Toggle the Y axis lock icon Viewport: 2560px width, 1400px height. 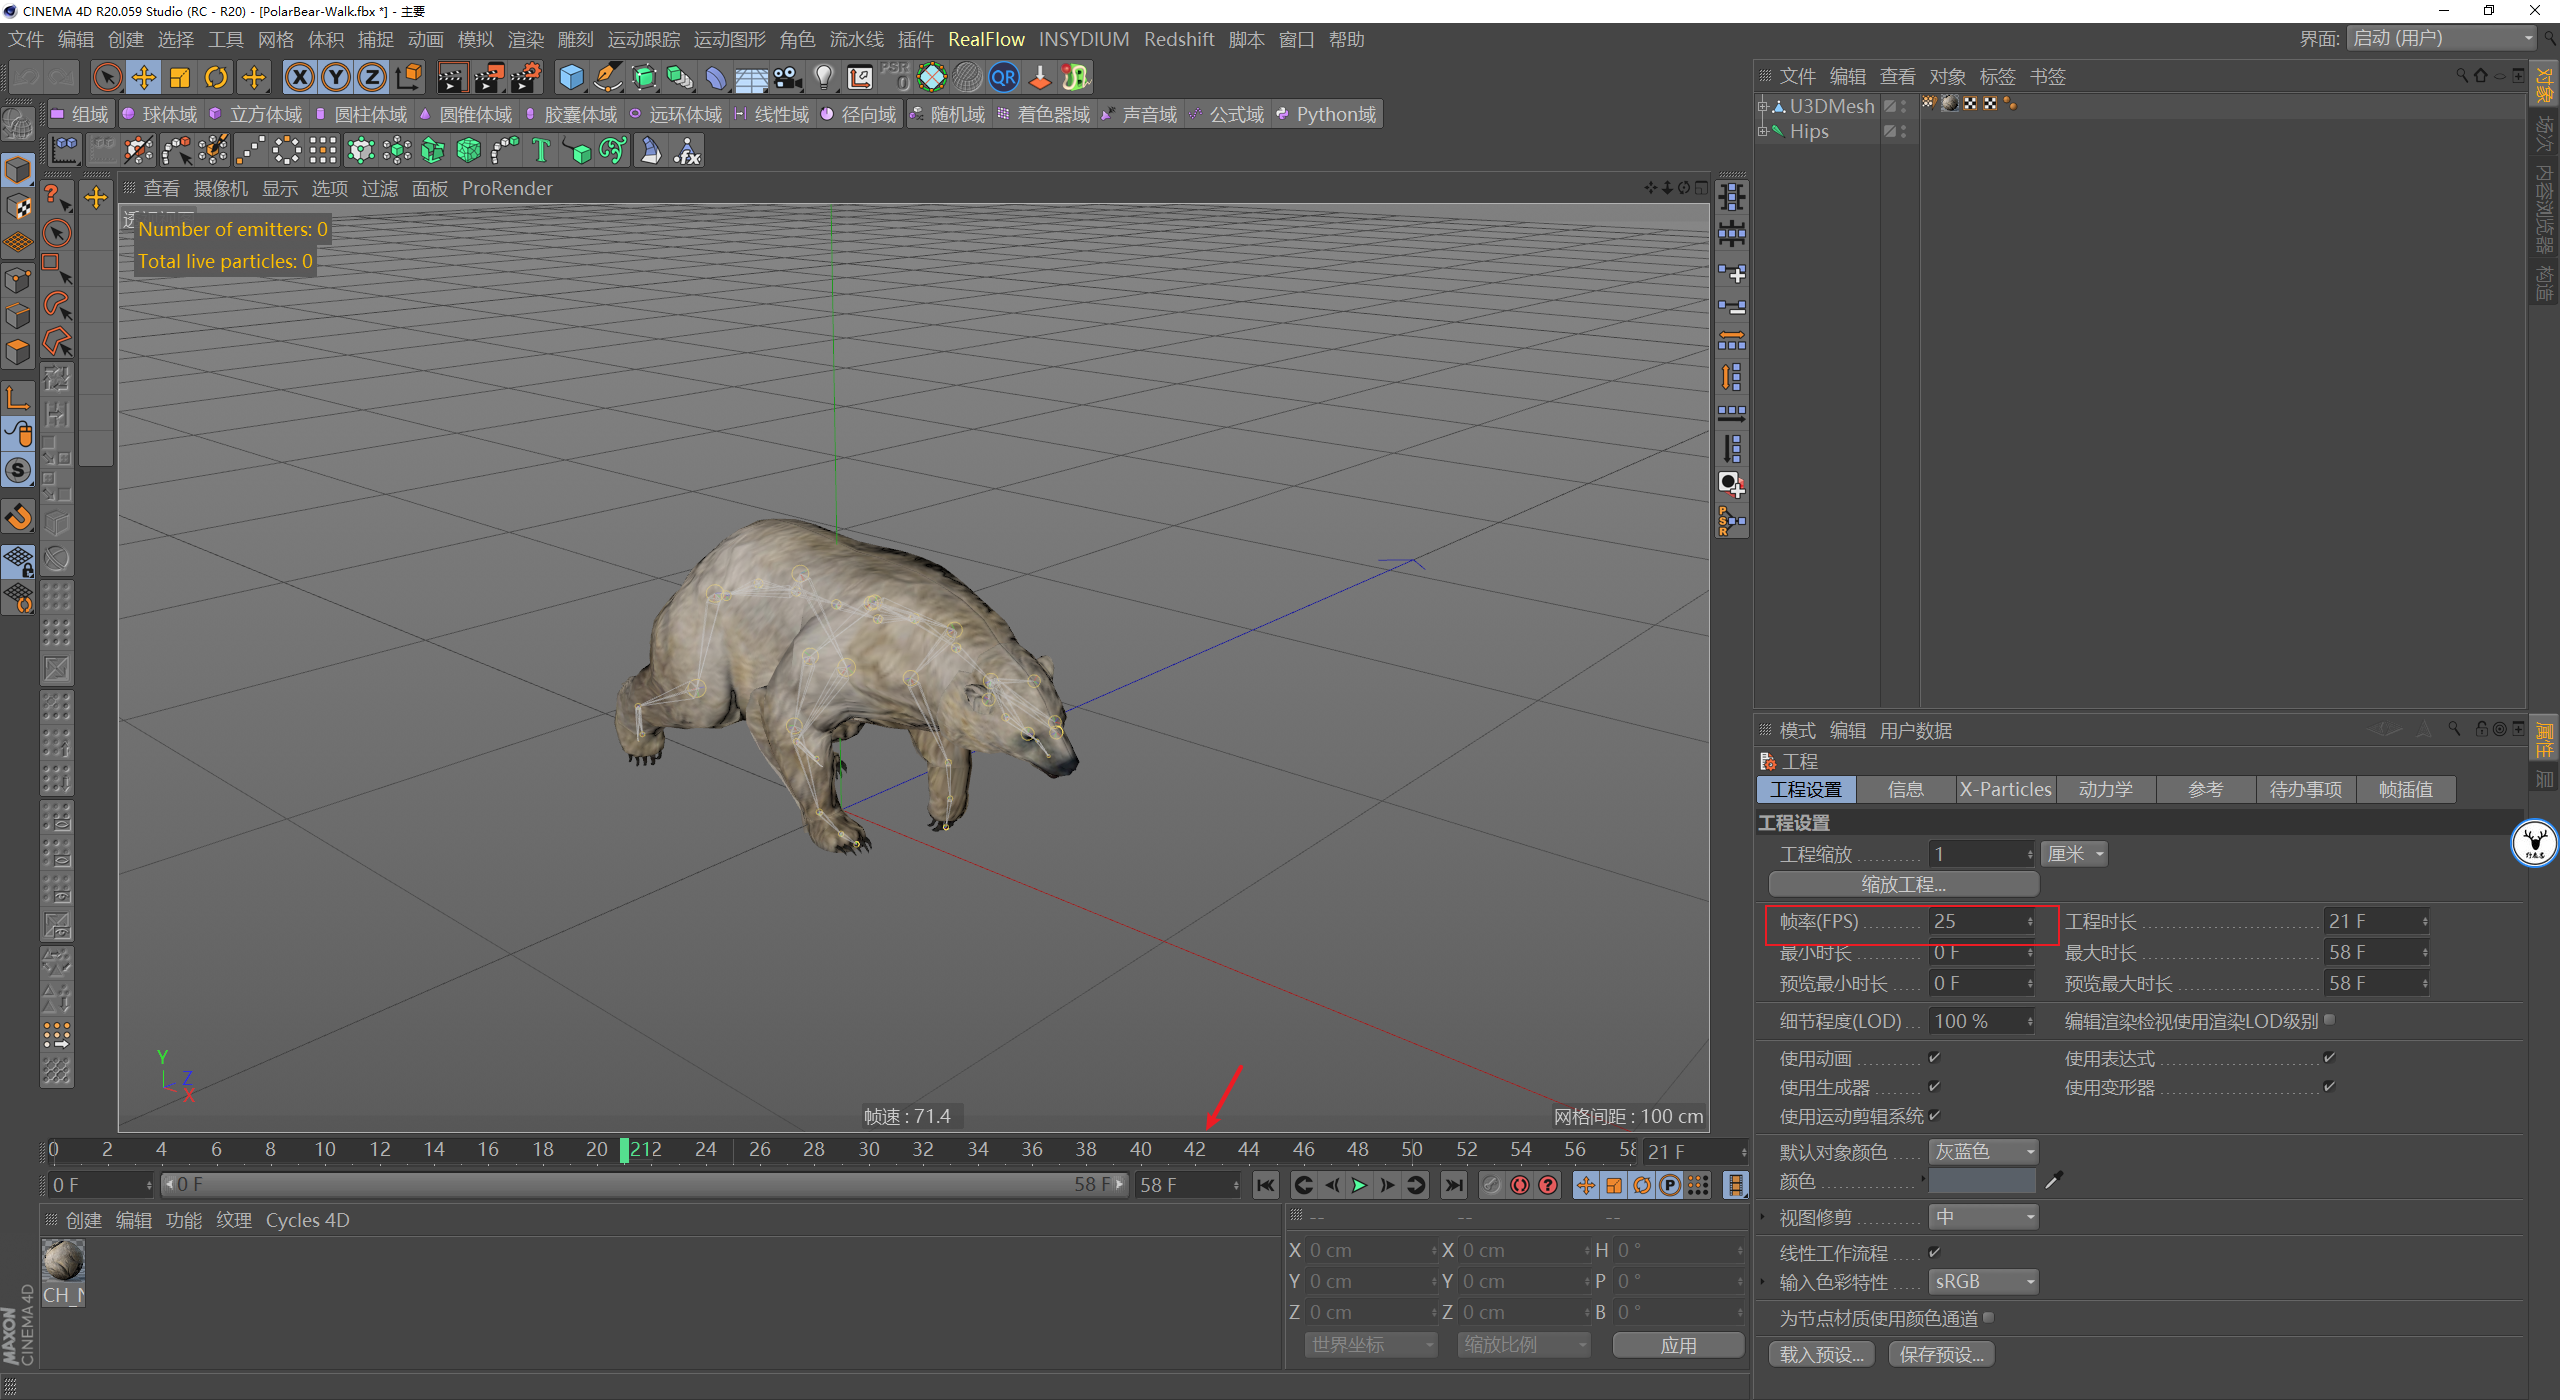[x=336, y=77]
